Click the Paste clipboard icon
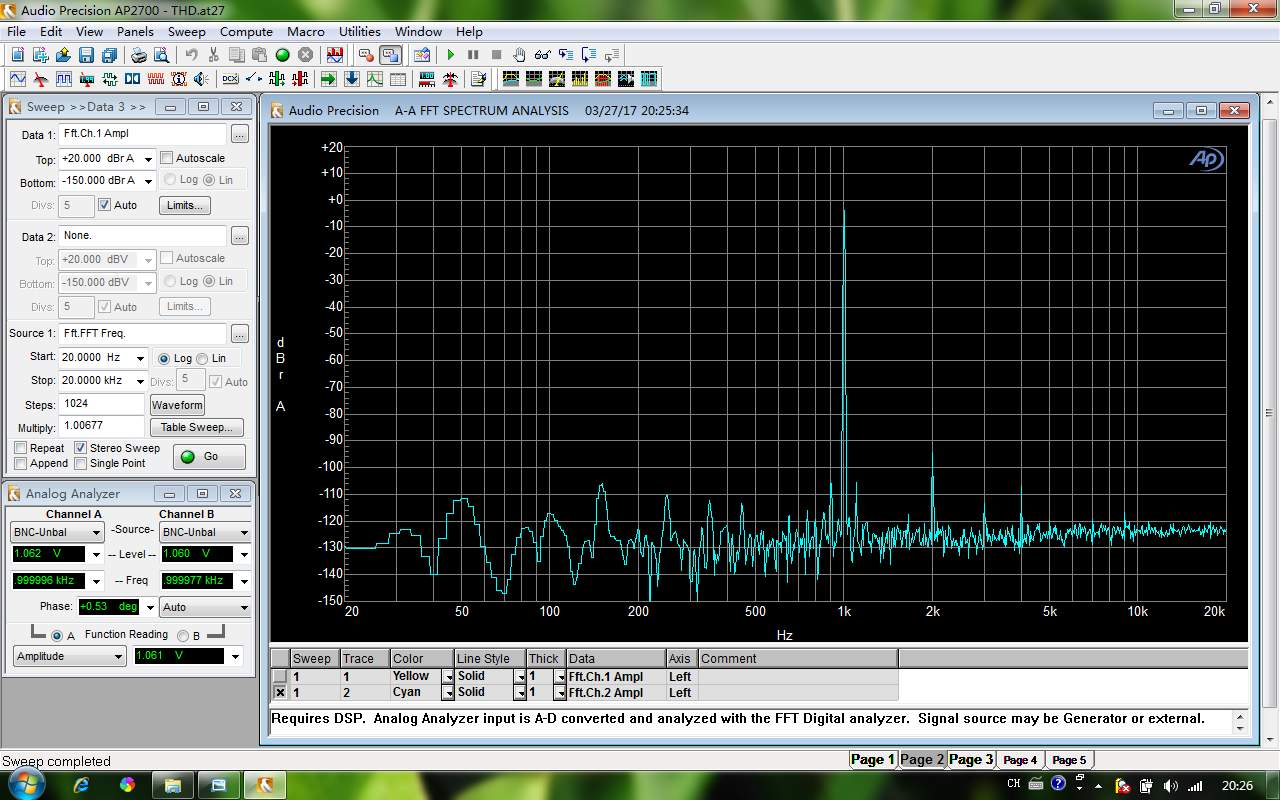Viewport: 1280px width, 800px height. click(x=260, y=55)
